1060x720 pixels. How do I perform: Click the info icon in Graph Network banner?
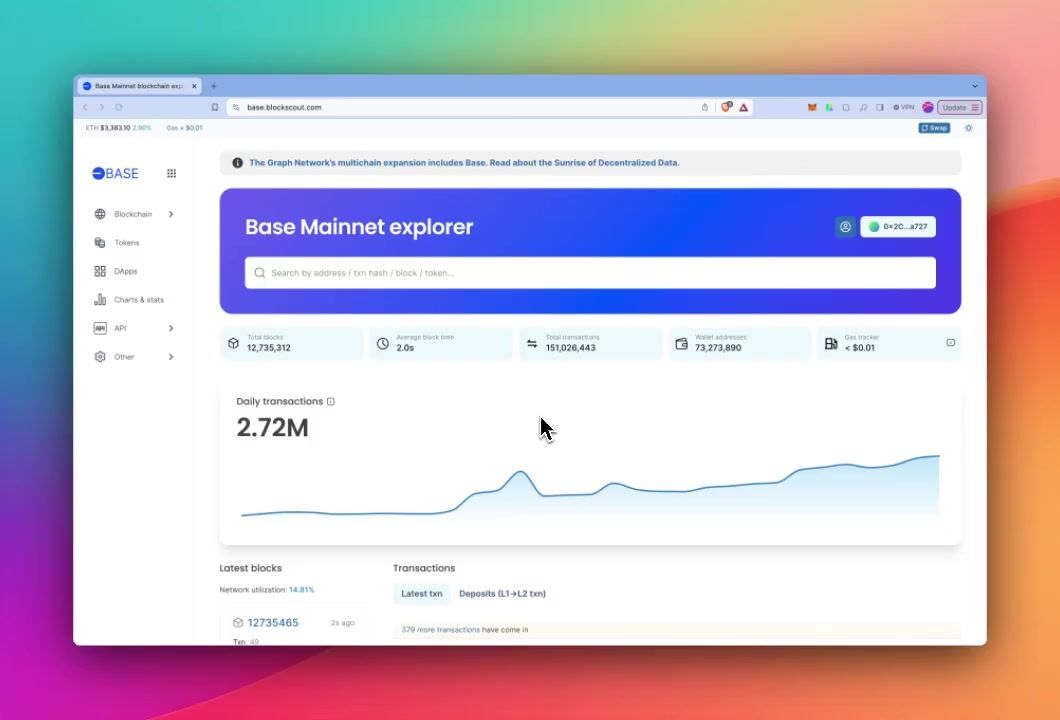pyautogui.click(x=237, y=163)
